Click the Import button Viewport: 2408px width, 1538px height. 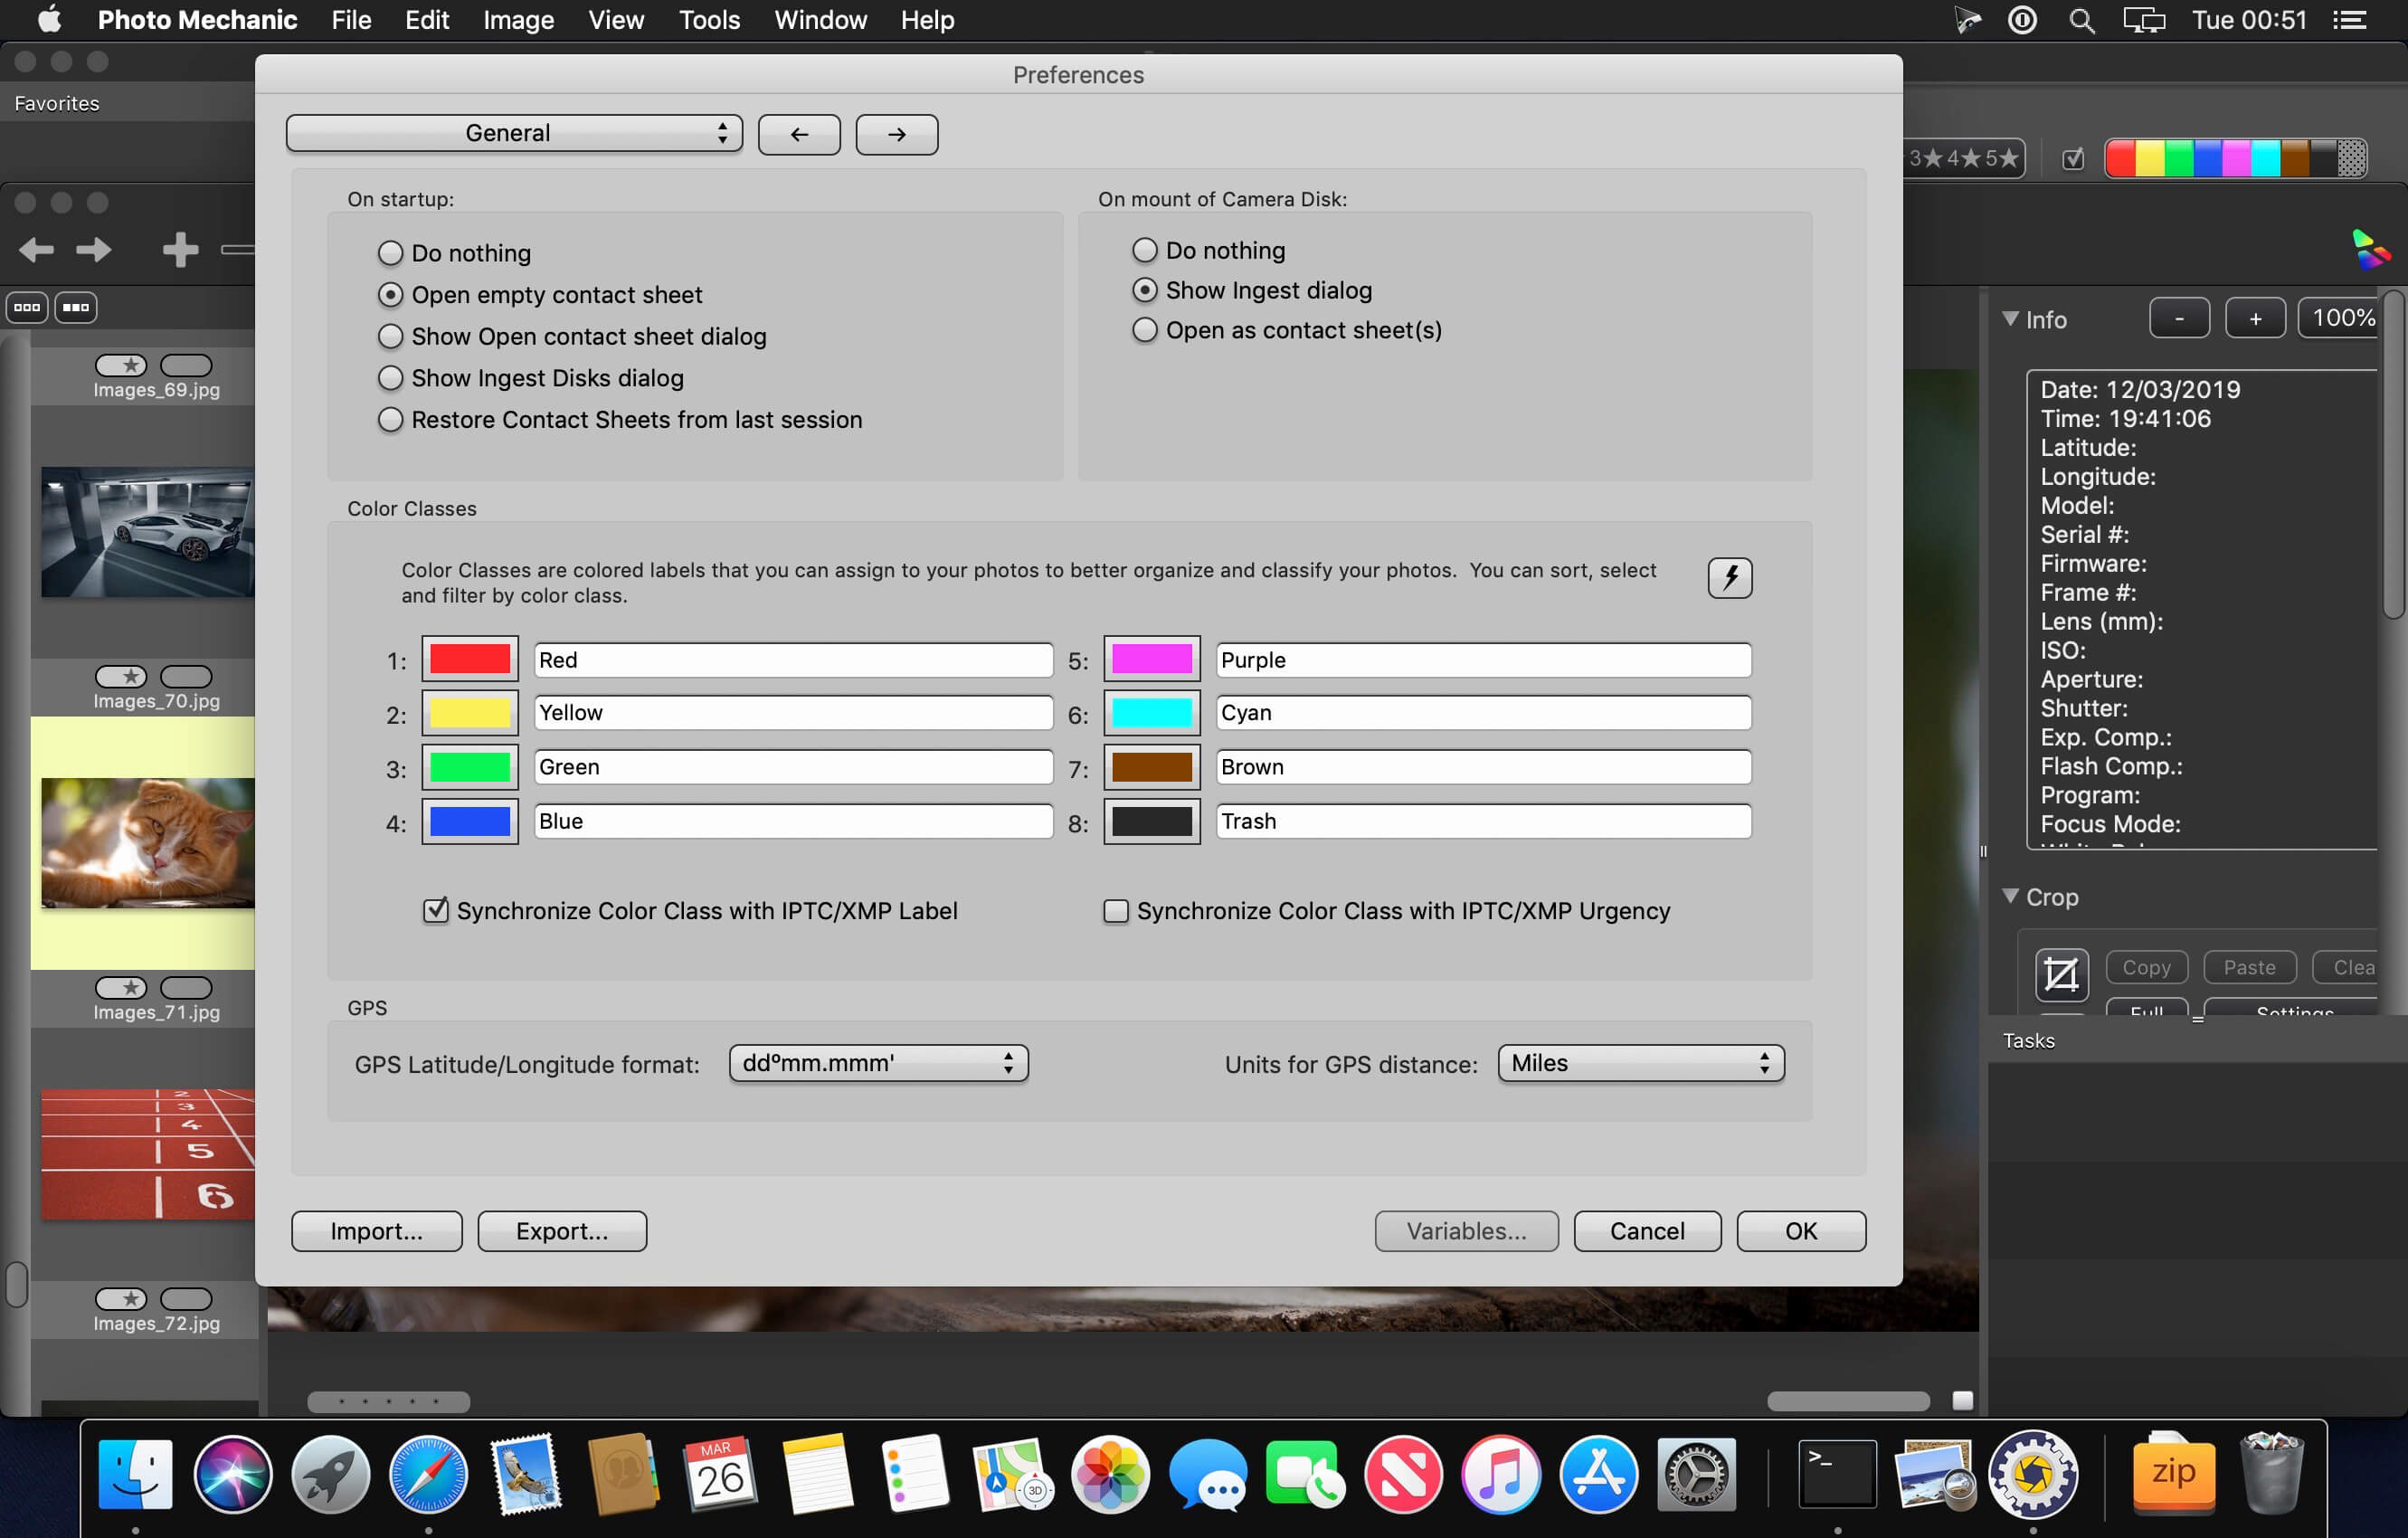(375, 1230)
